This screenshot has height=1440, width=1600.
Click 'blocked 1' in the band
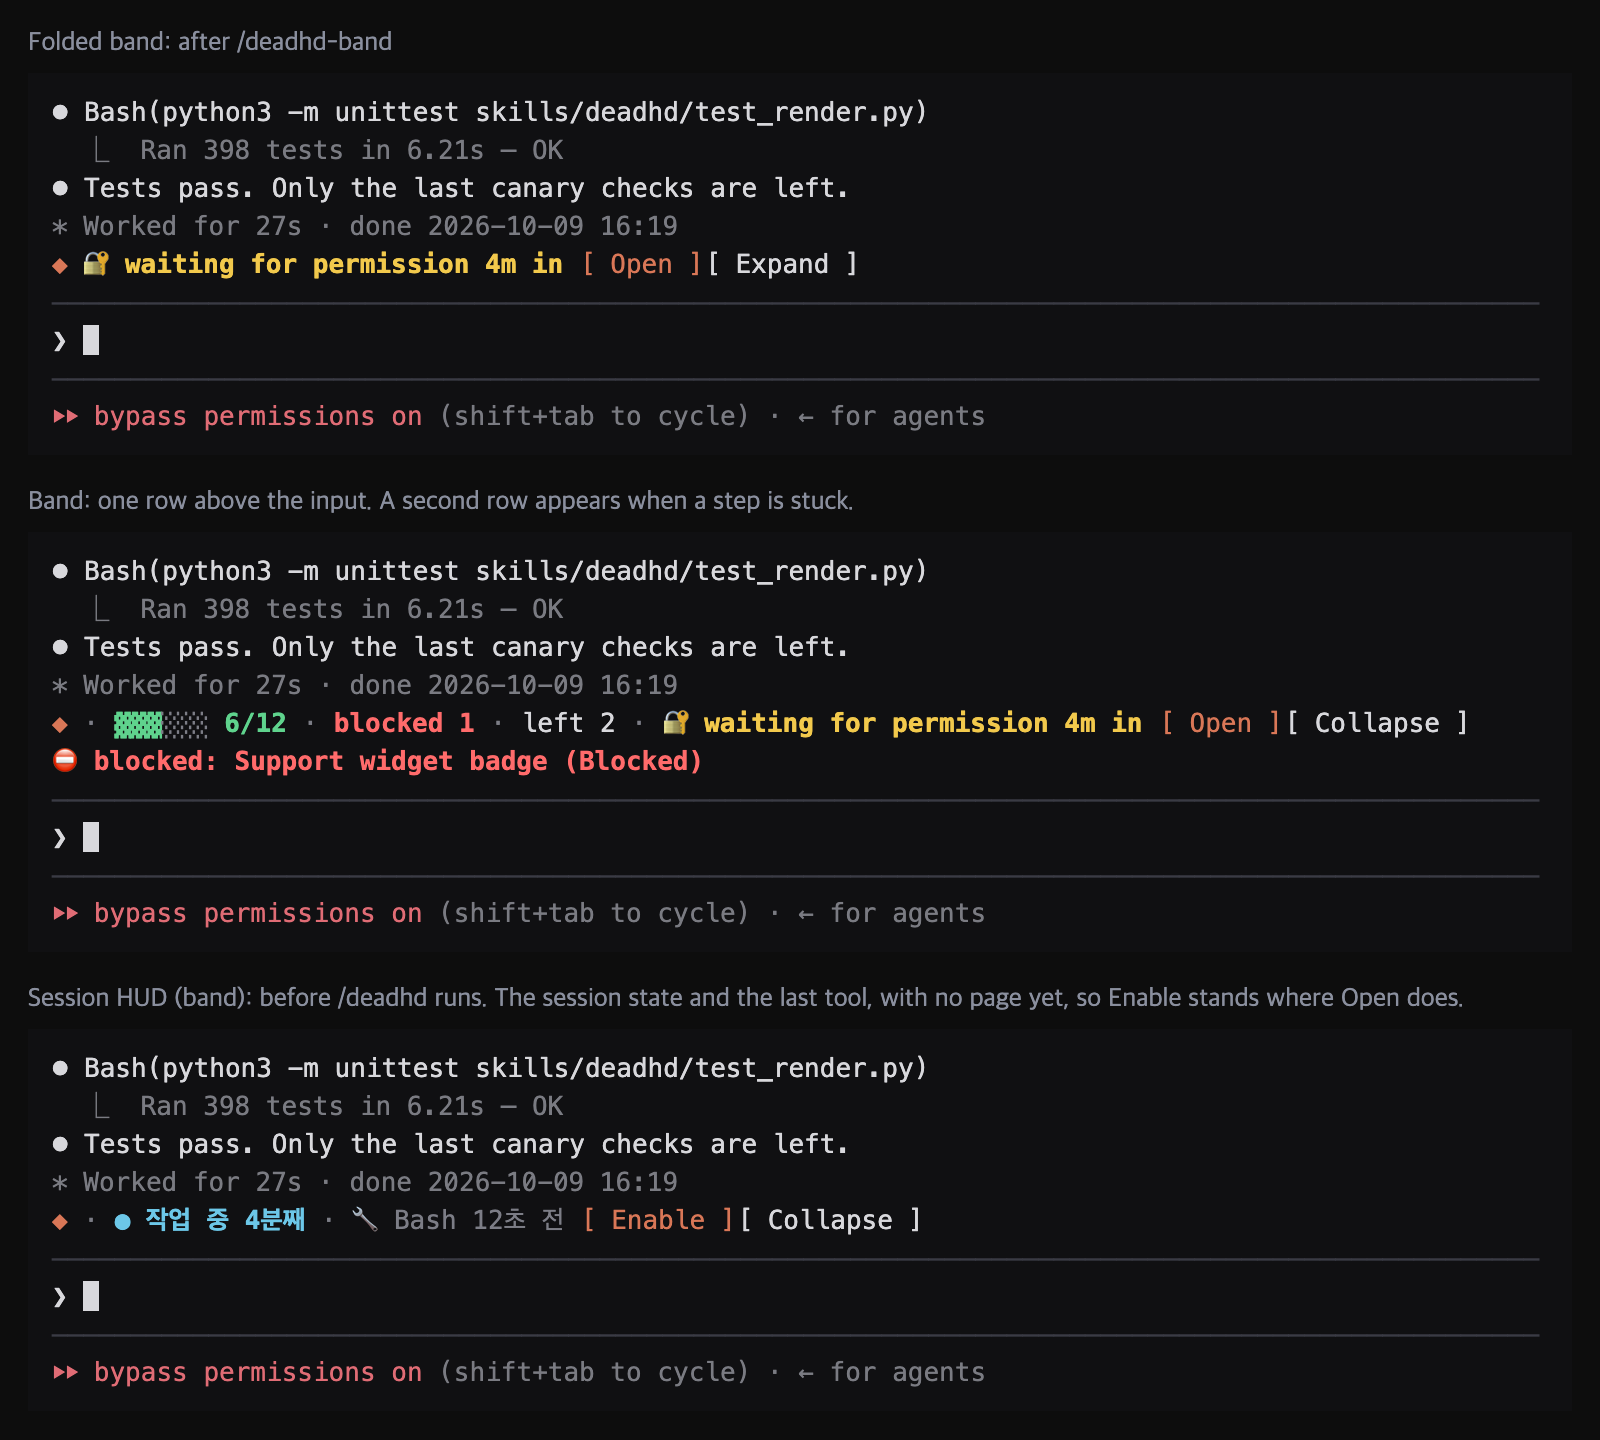pos(404,723)
